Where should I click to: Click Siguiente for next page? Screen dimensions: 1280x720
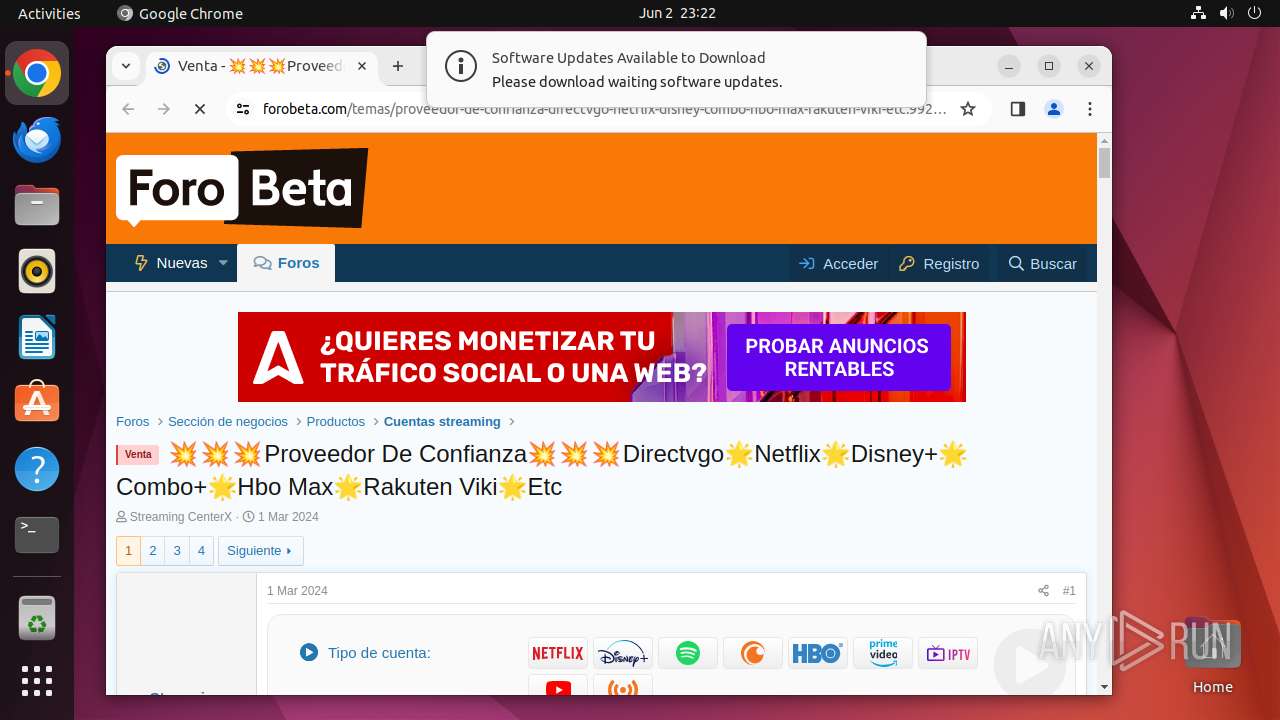(260, 551)
